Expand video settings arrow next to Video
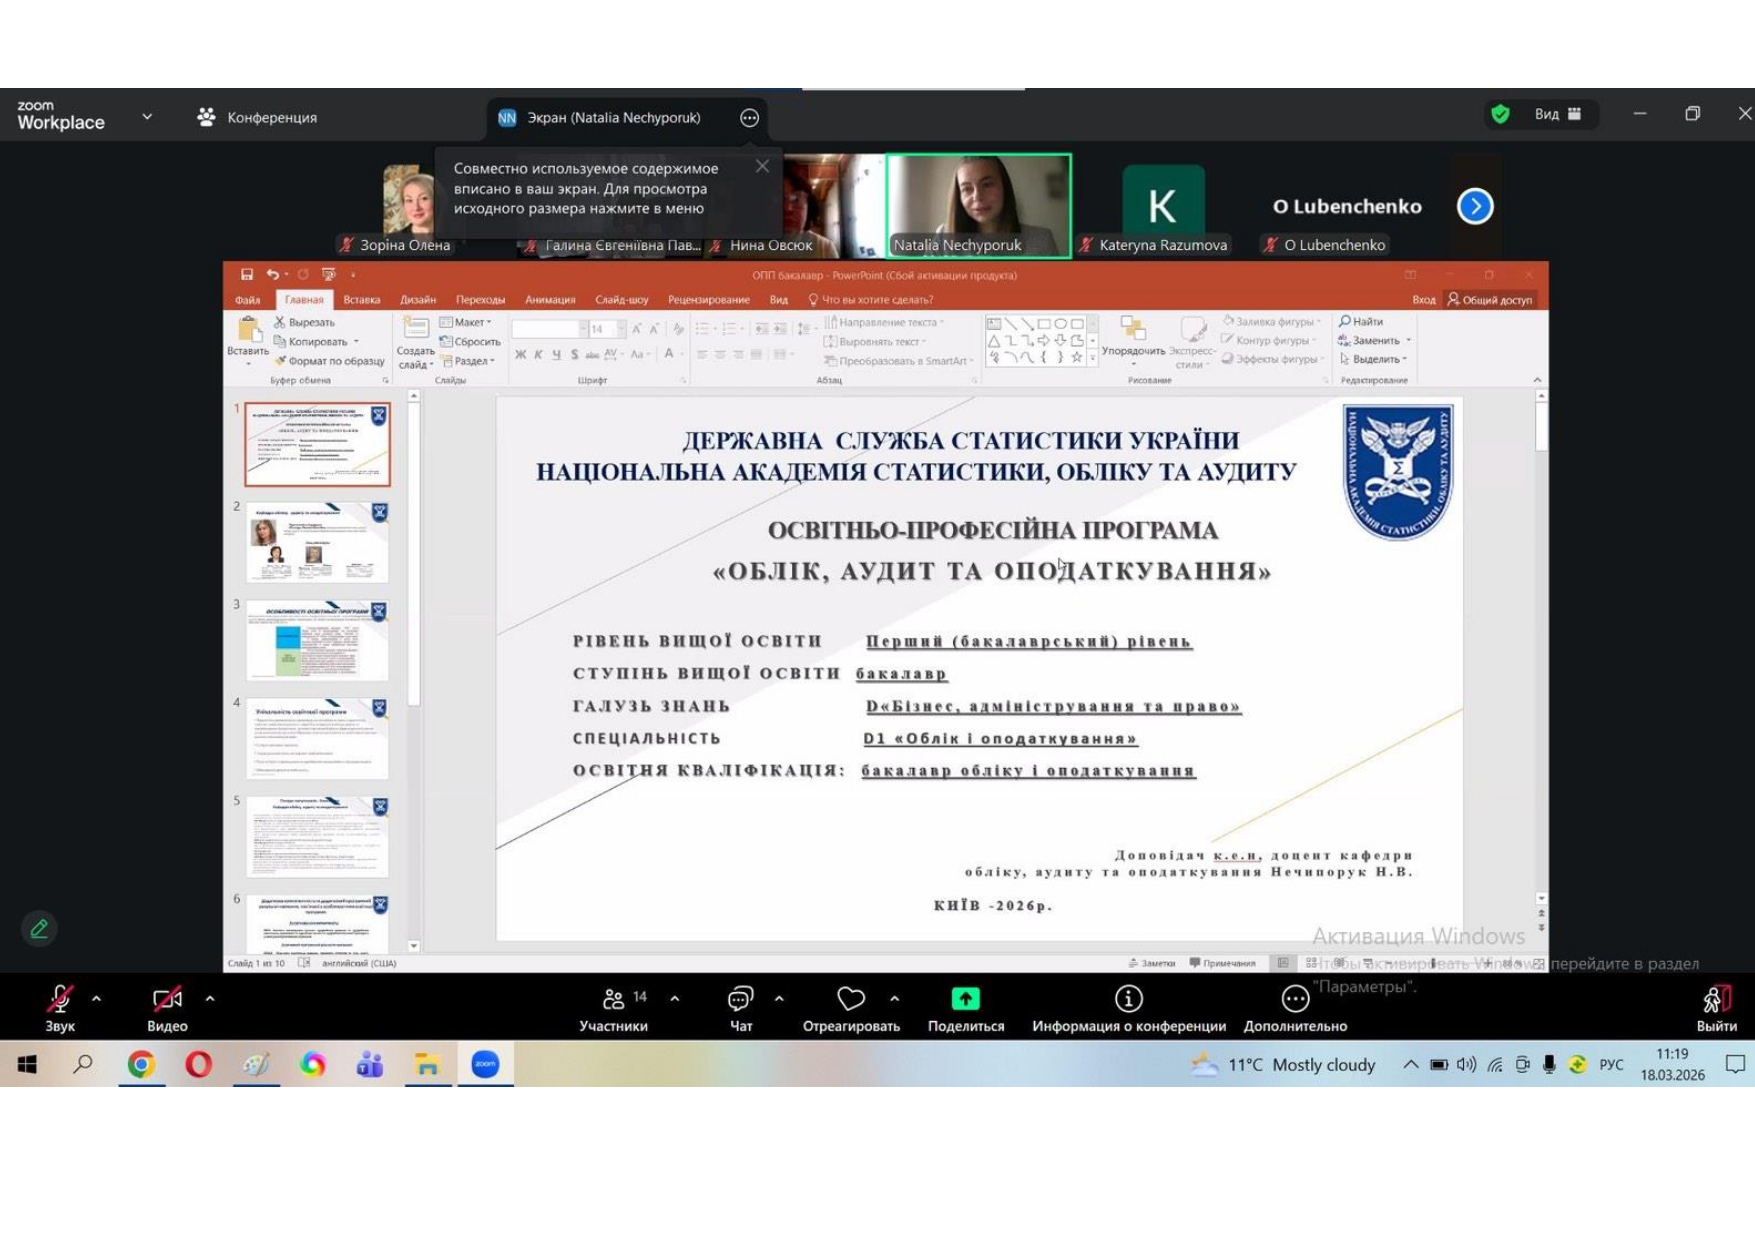Screen dimensions: 1755x1241 tap(210, 998)
